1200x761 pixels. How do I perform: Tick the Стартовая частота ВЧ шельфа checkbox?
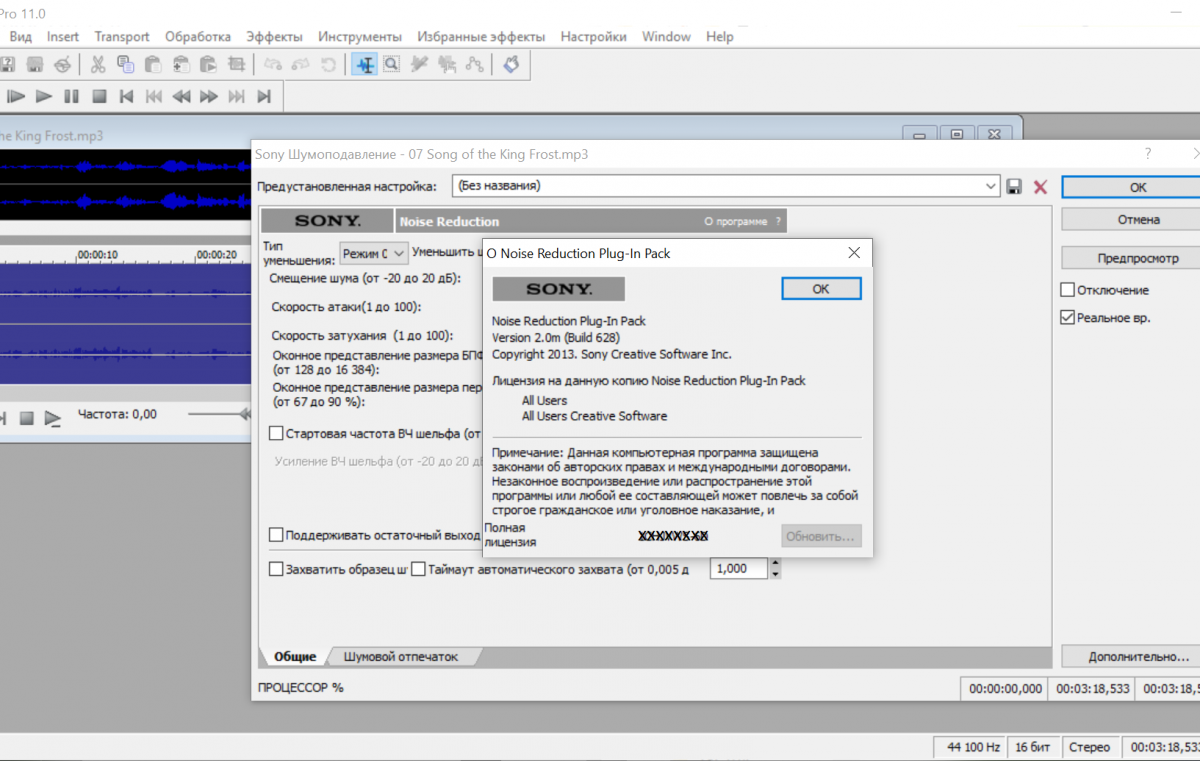pyautogui.click(x=276, y=434)
